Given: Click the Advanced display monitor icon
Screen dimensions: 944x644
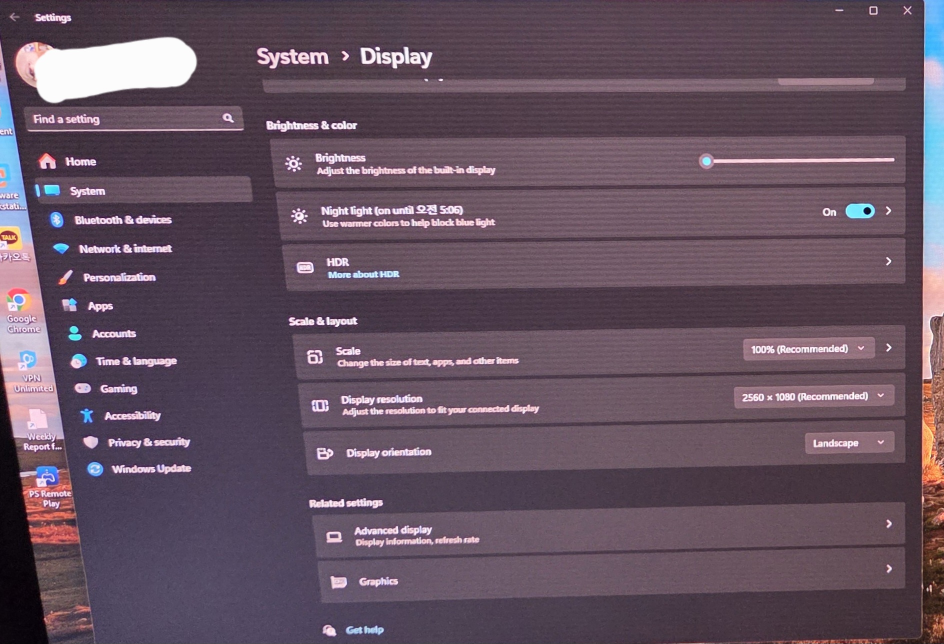Looking at the screenshot, I should point(334,536).
